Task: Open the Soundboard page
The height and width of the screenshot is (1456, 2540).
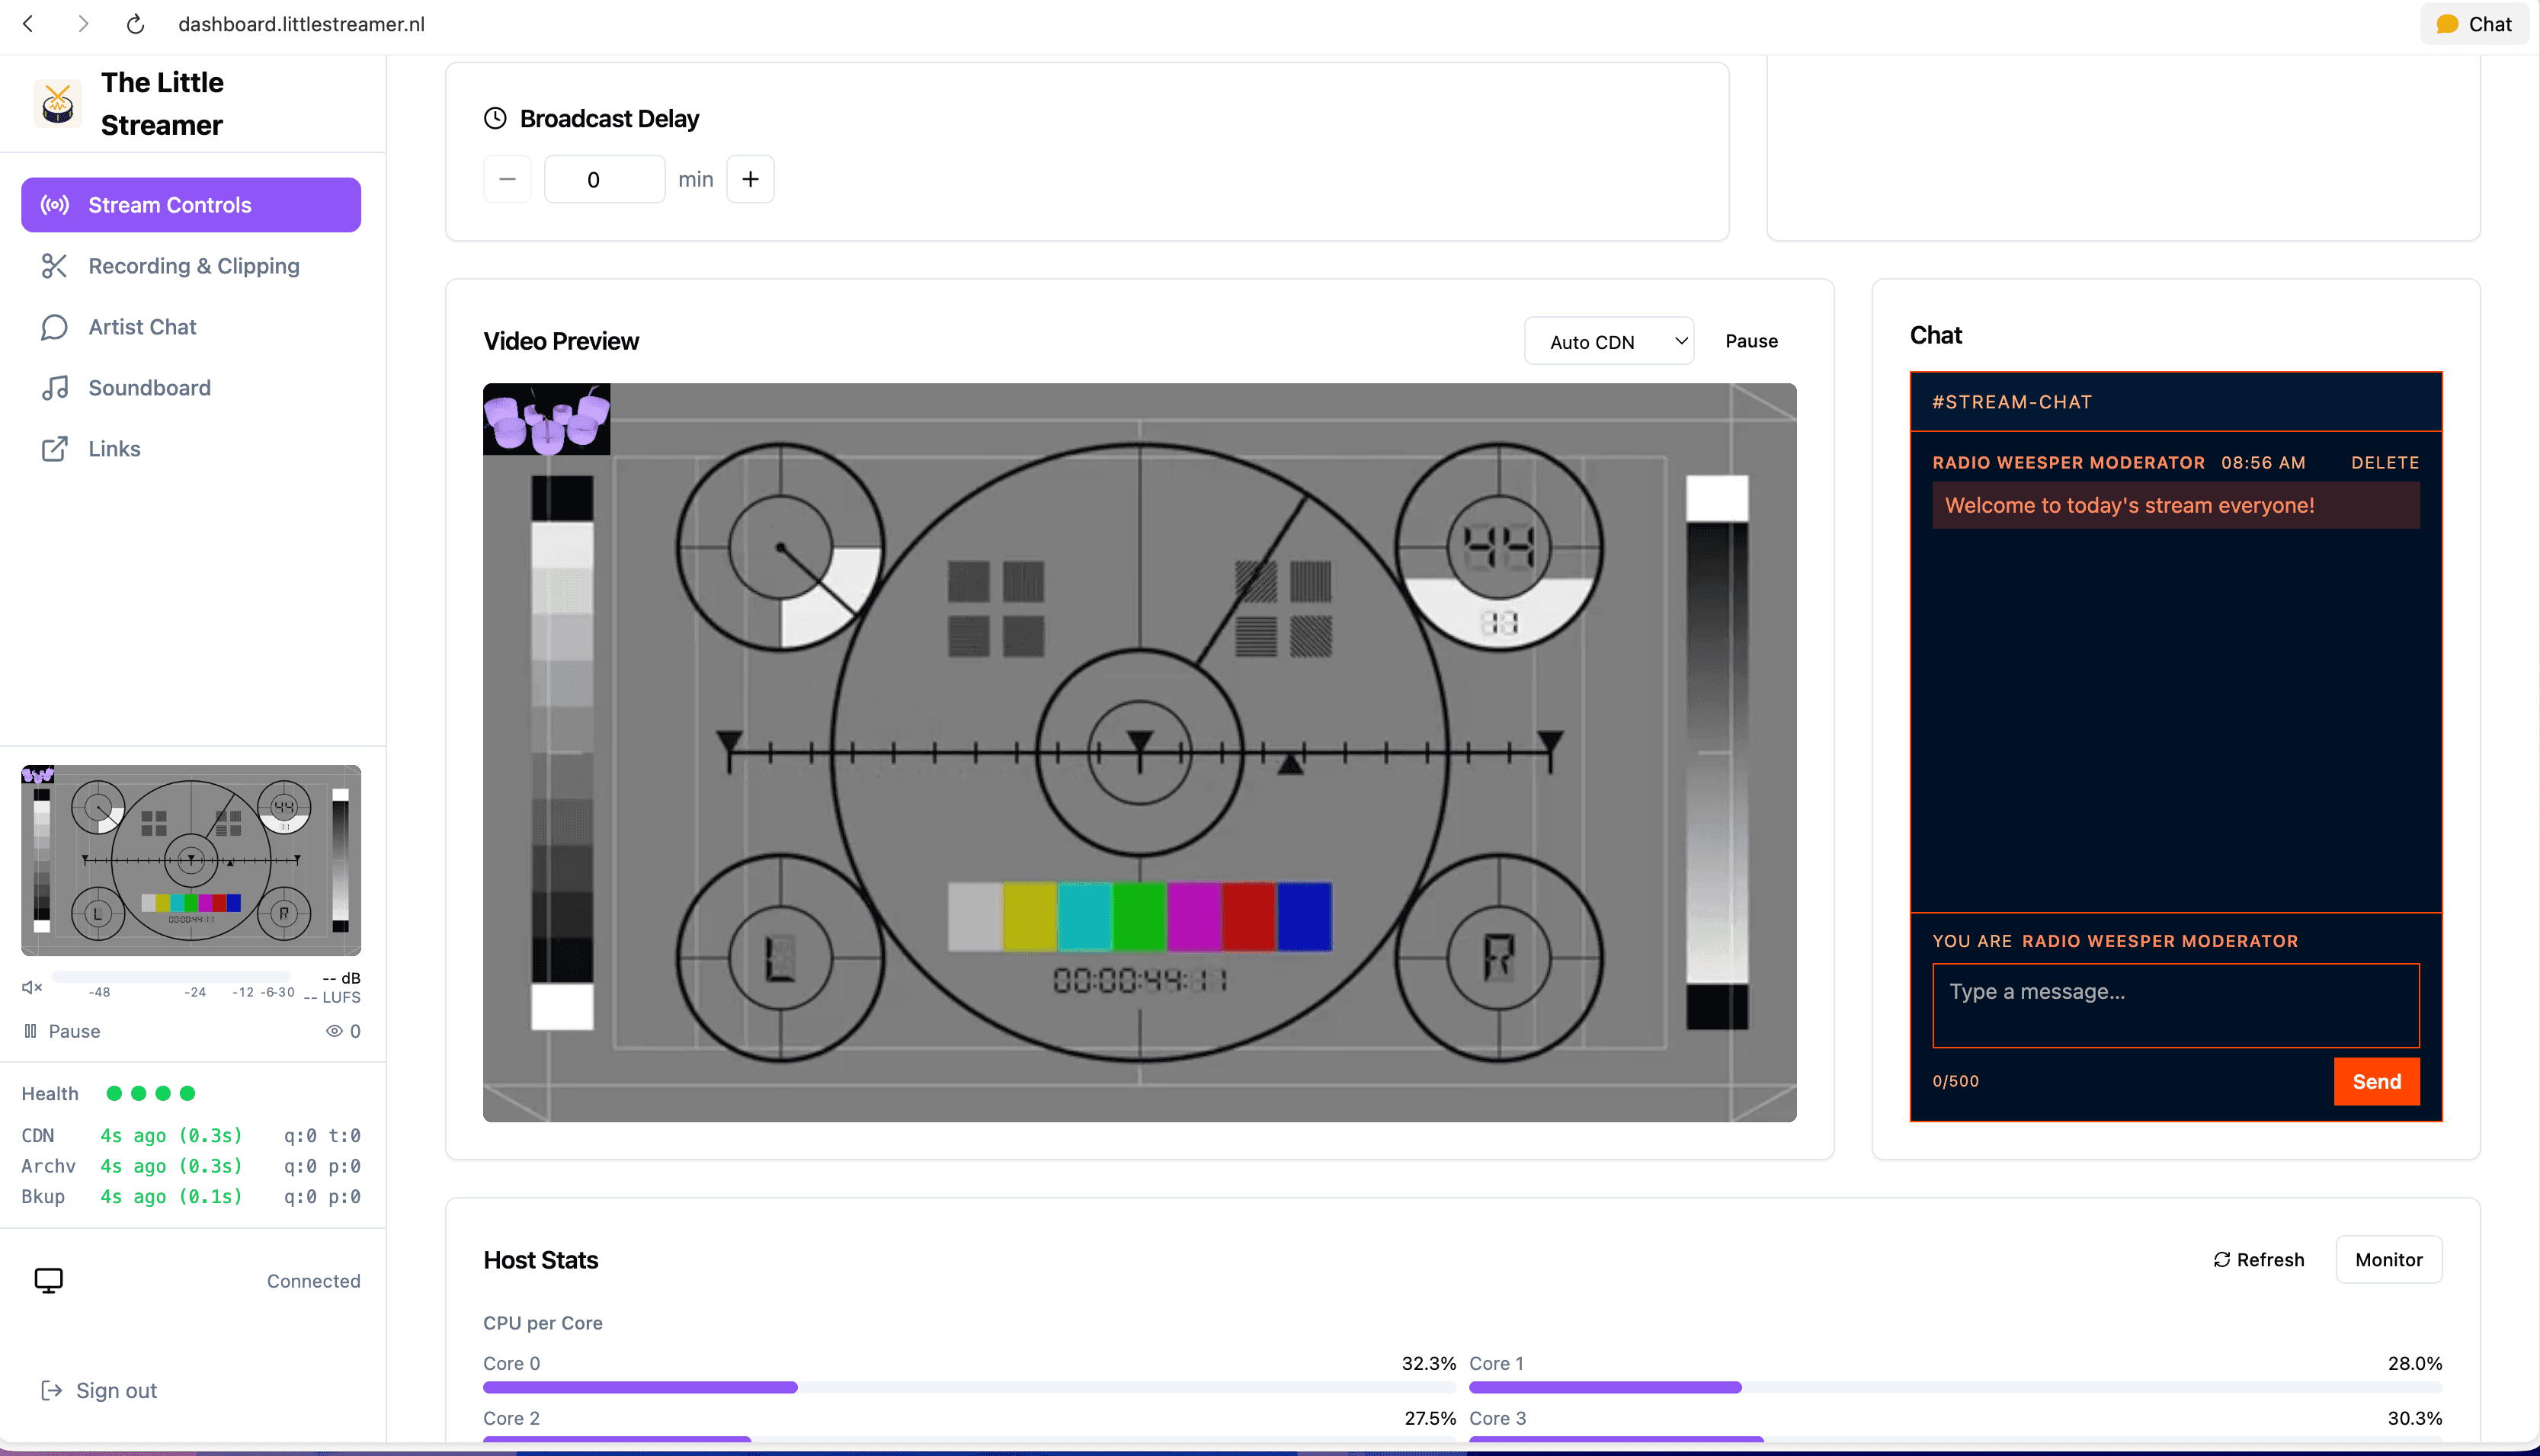Action: 191,388
